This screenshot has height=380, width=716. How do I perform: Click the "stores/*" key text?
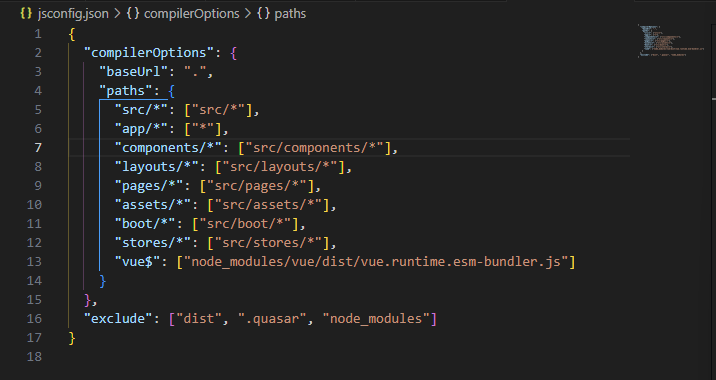tap(153, 243)
